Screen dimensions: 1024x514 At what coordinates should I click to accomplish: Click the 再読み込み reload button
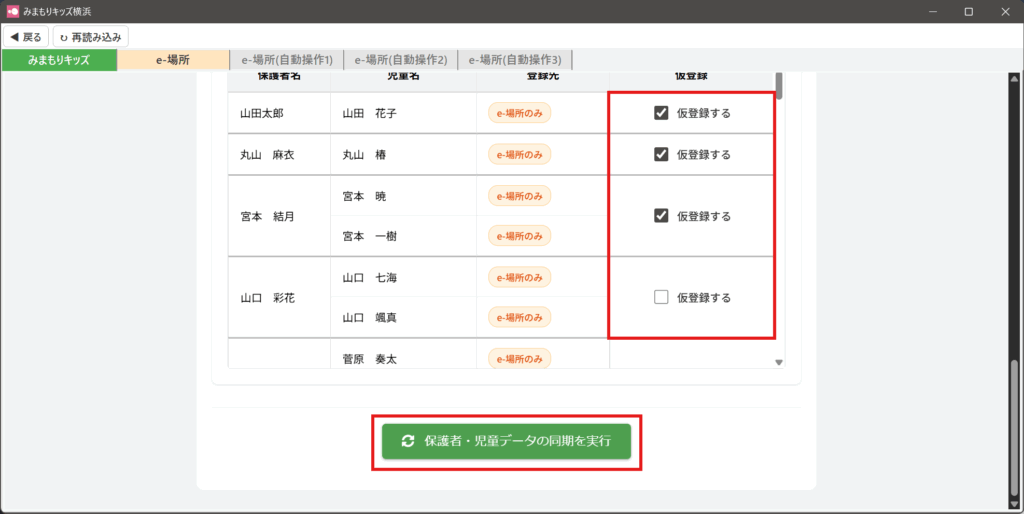pyautogui.click(x=90, y=37)
